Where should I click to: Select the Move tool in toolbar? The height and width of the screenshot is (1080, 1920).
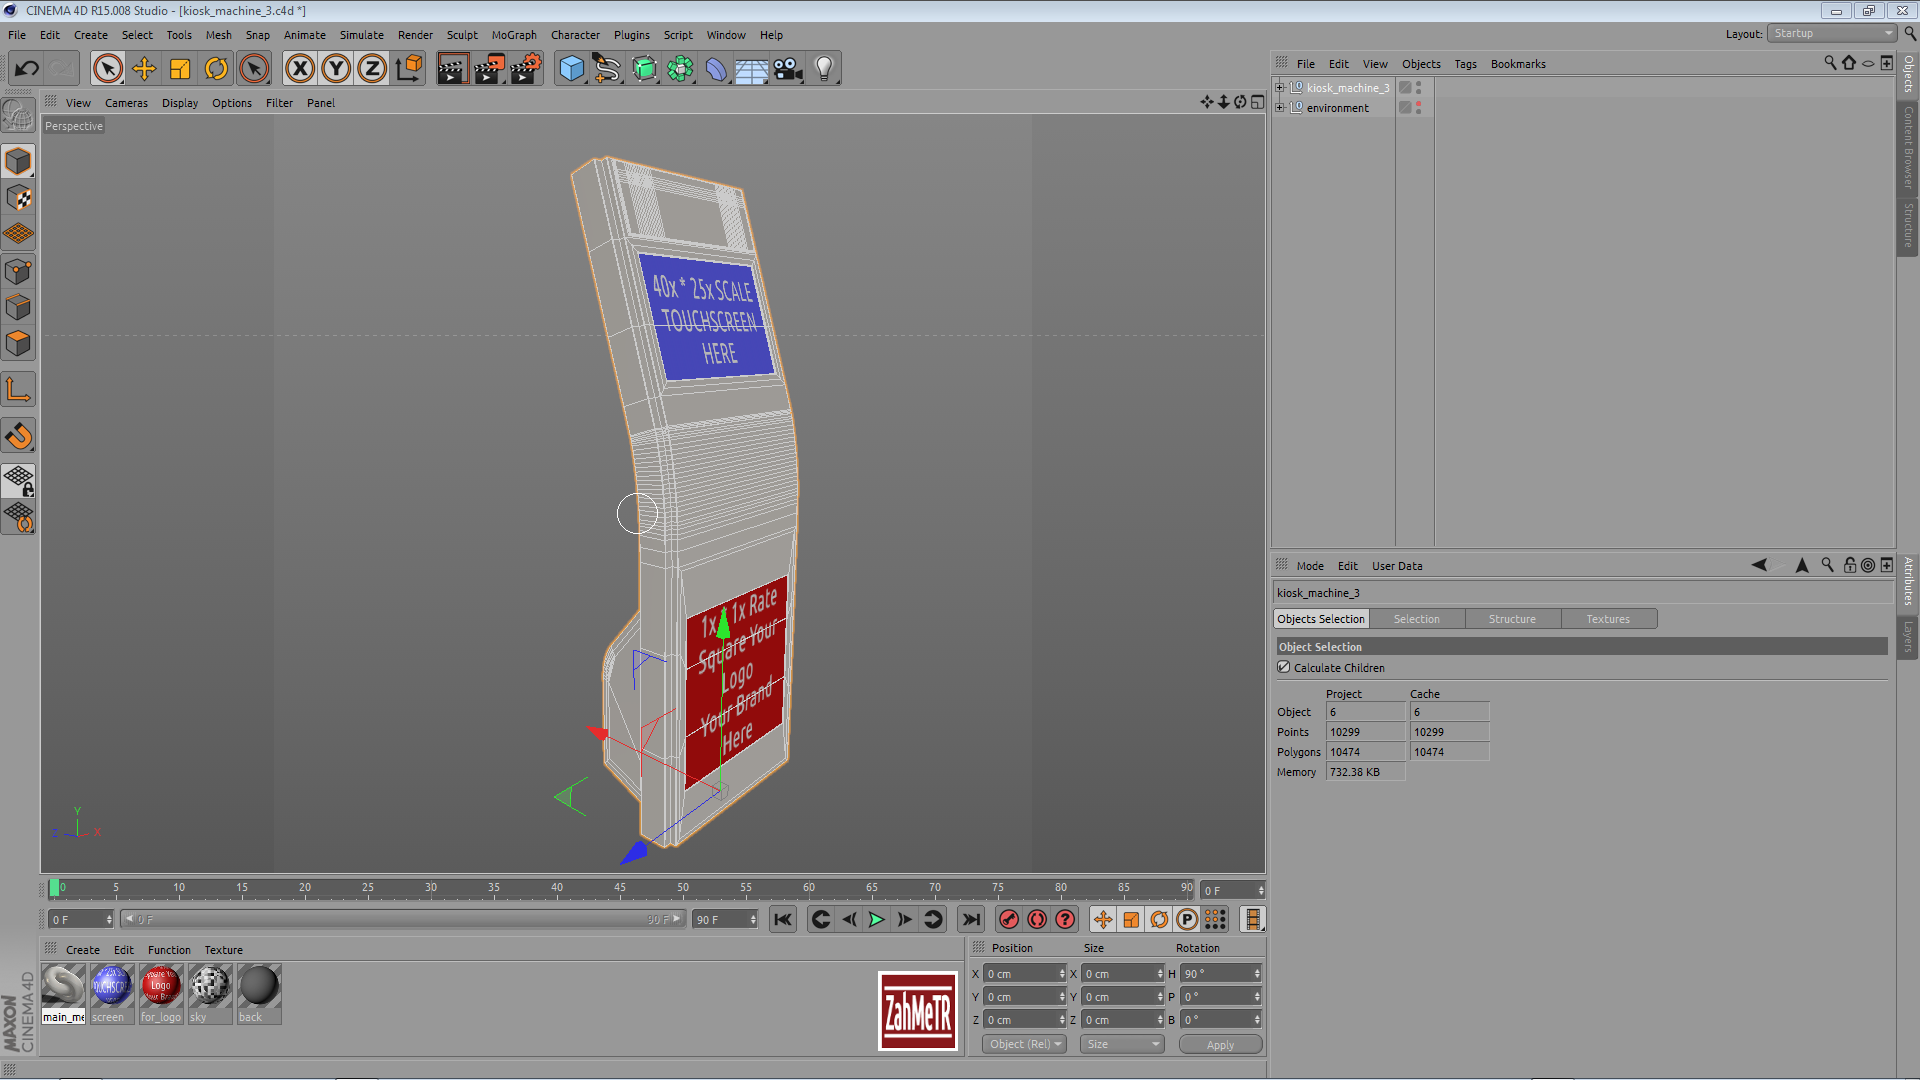(x=144, y=69)
